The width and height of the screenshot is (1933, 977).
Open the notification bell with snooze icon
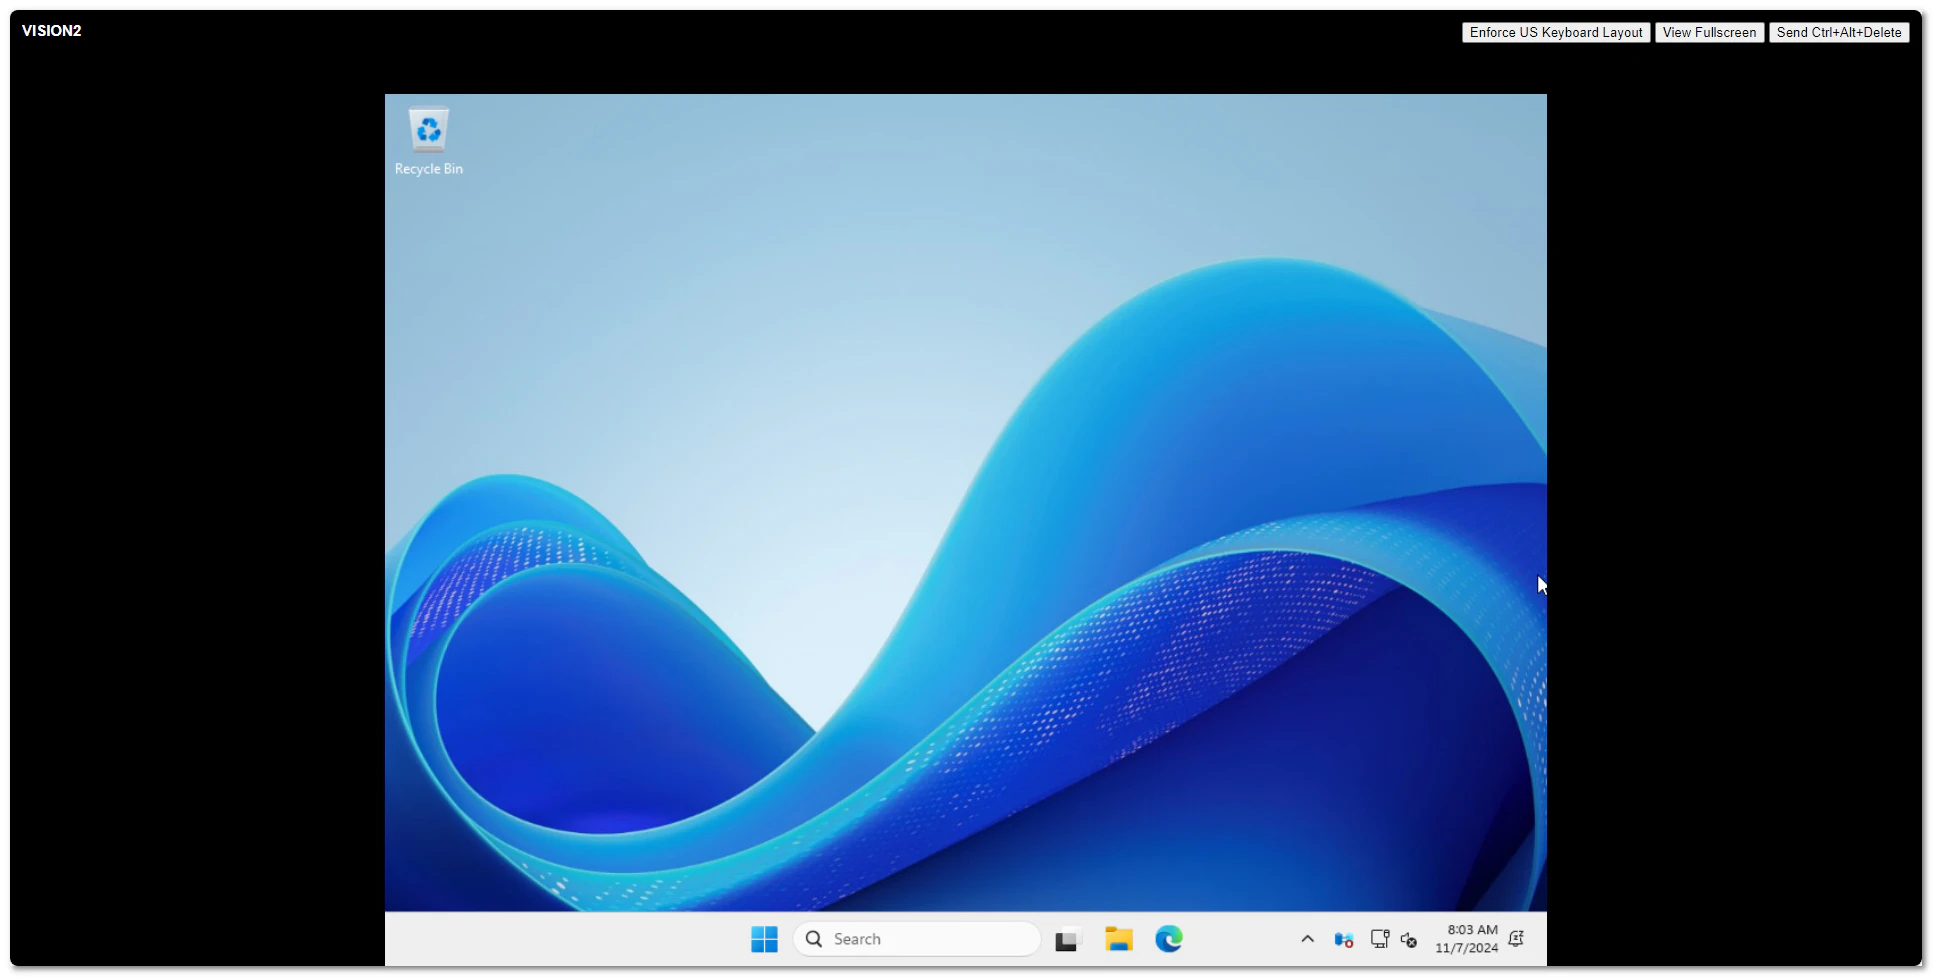pyautogui.click(x=1516, y=939)
